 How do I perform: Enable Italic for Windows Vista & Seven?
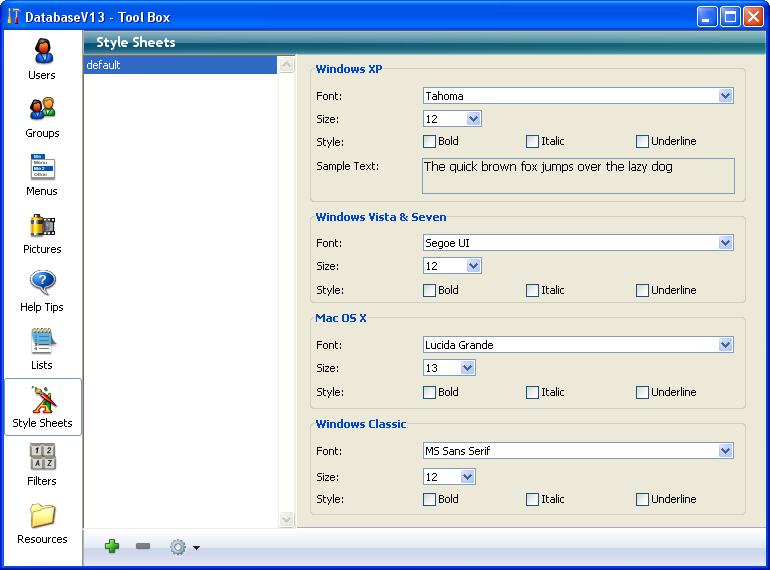pos(533,291)
